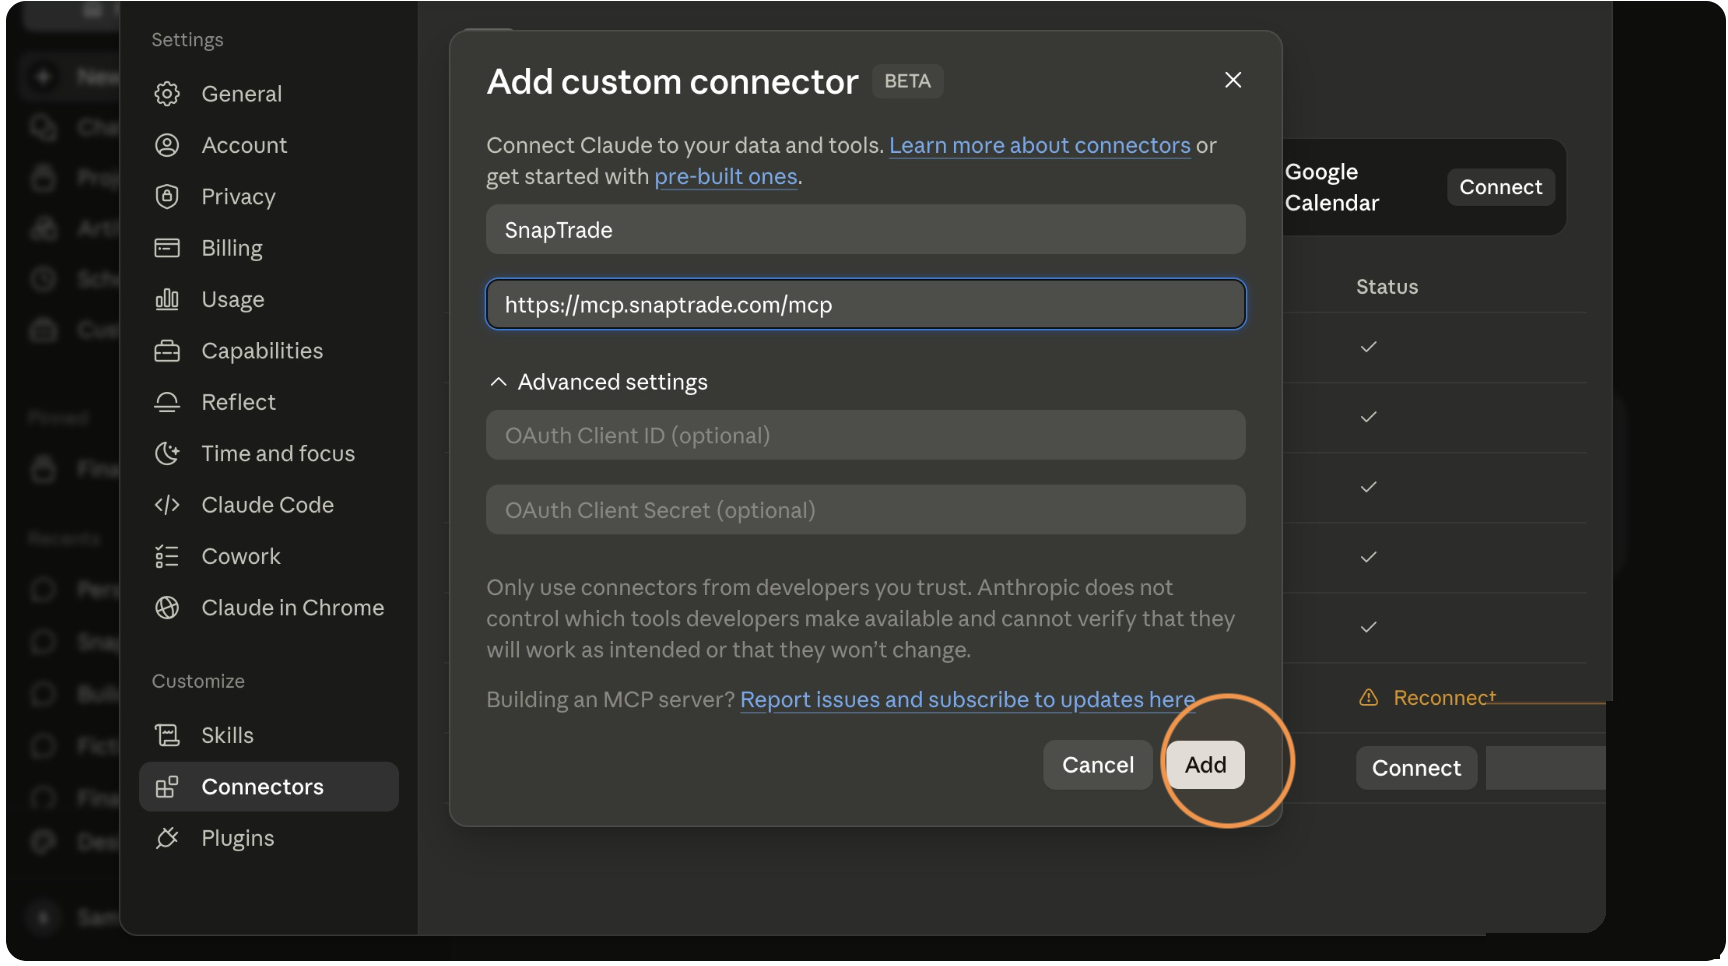1728x966 pixels.
Task: Click the Account person icon
Action: pos(167,145)
